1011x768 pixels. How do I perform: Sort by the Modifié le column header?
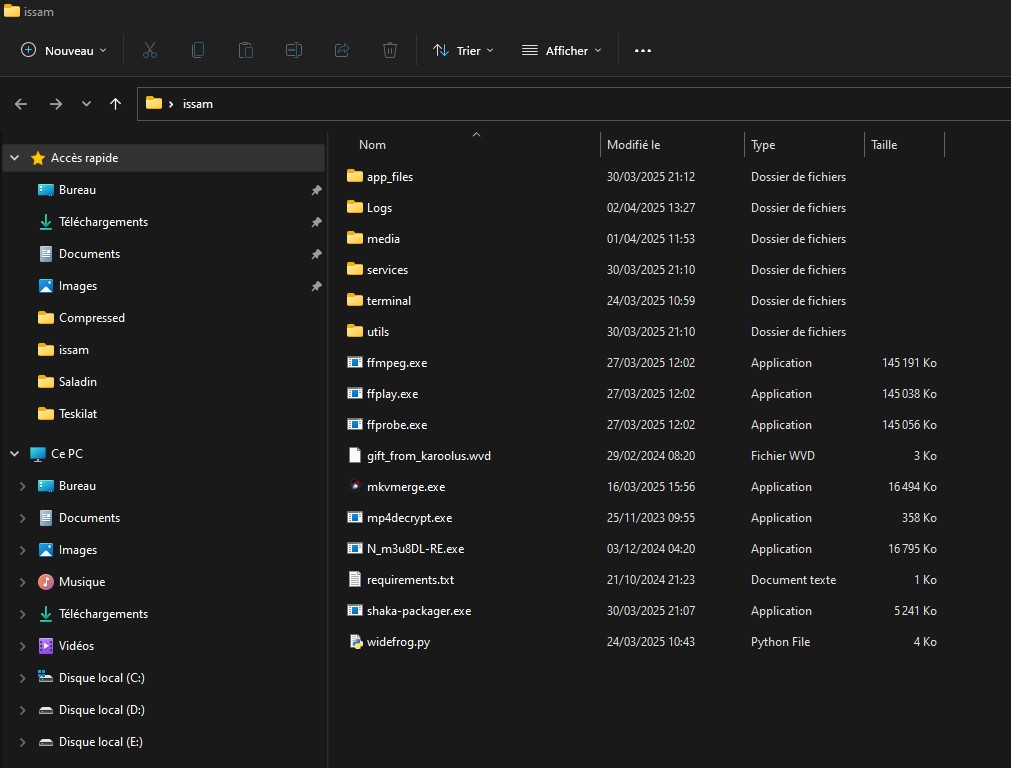coord(633,145)
